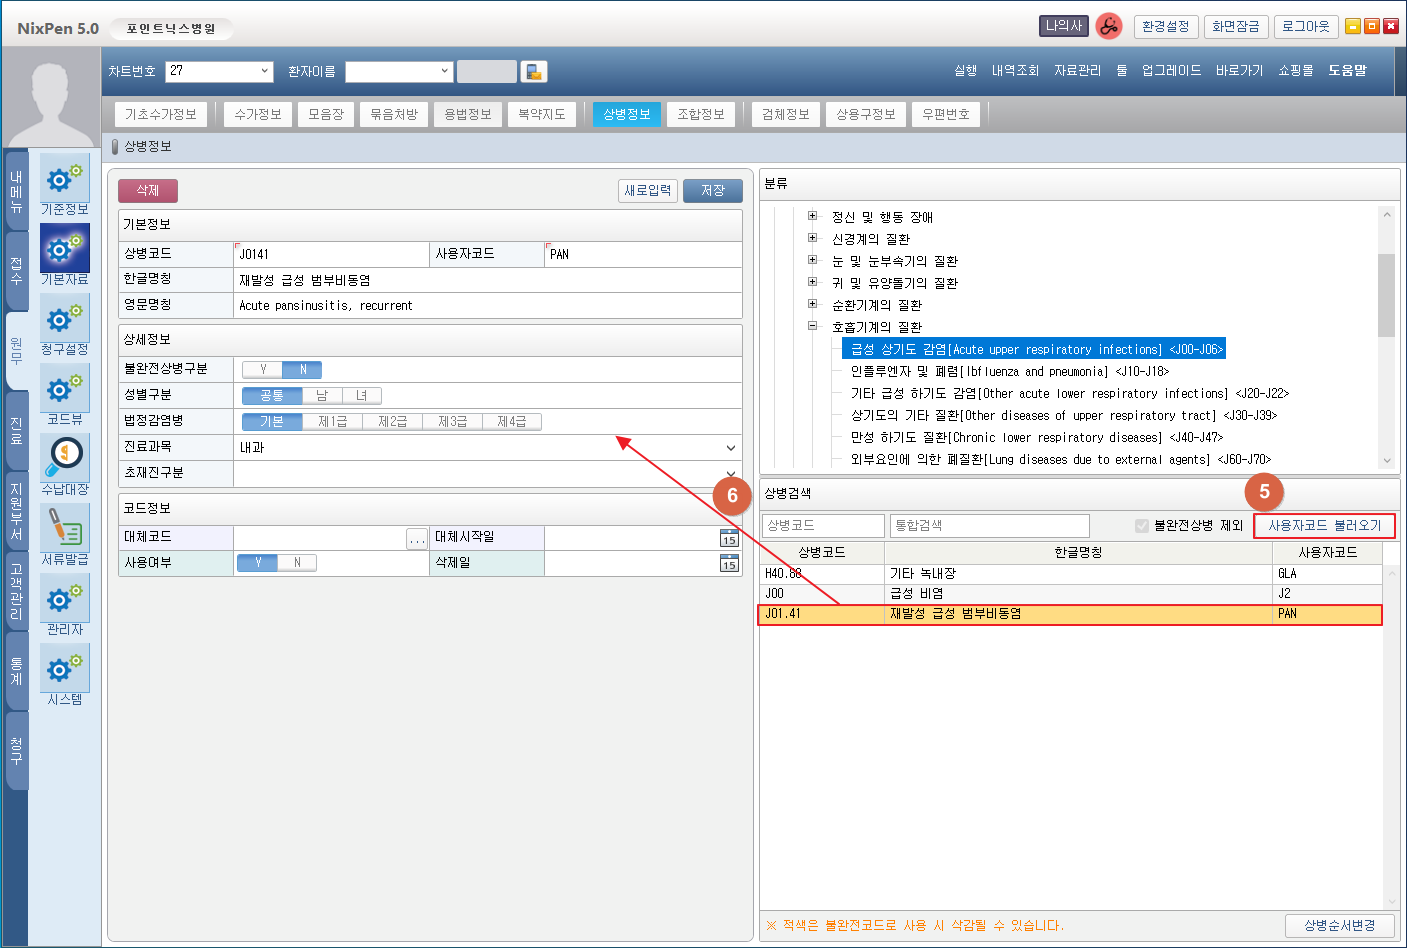The height and width of the screenshot is (948, 1407).
Task: Open the 수납대장 icon
Action: [x=64, y=458]
